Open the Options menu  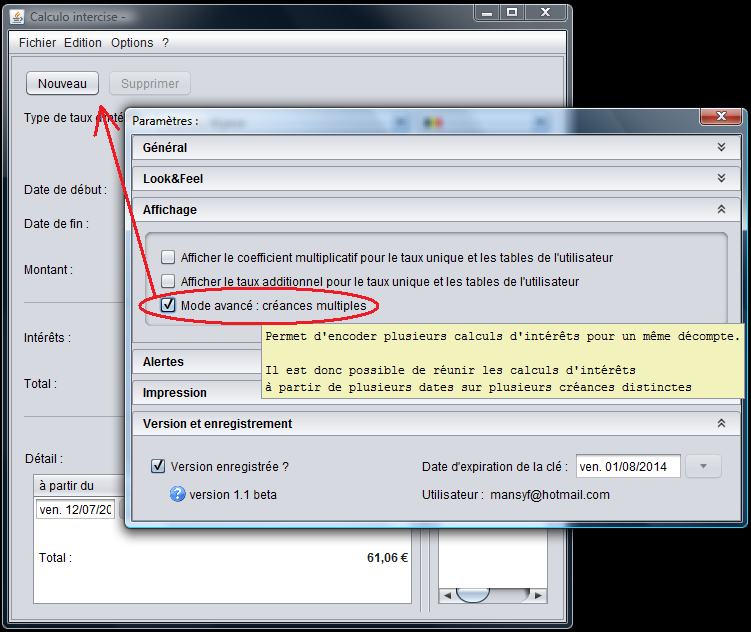132,43
